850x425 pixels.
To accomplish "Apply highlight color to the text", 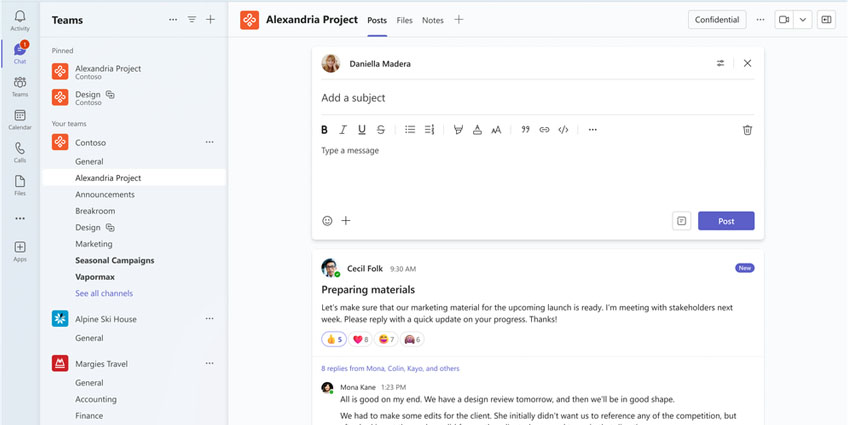I will pyautogui.click(x=458, y=130).
